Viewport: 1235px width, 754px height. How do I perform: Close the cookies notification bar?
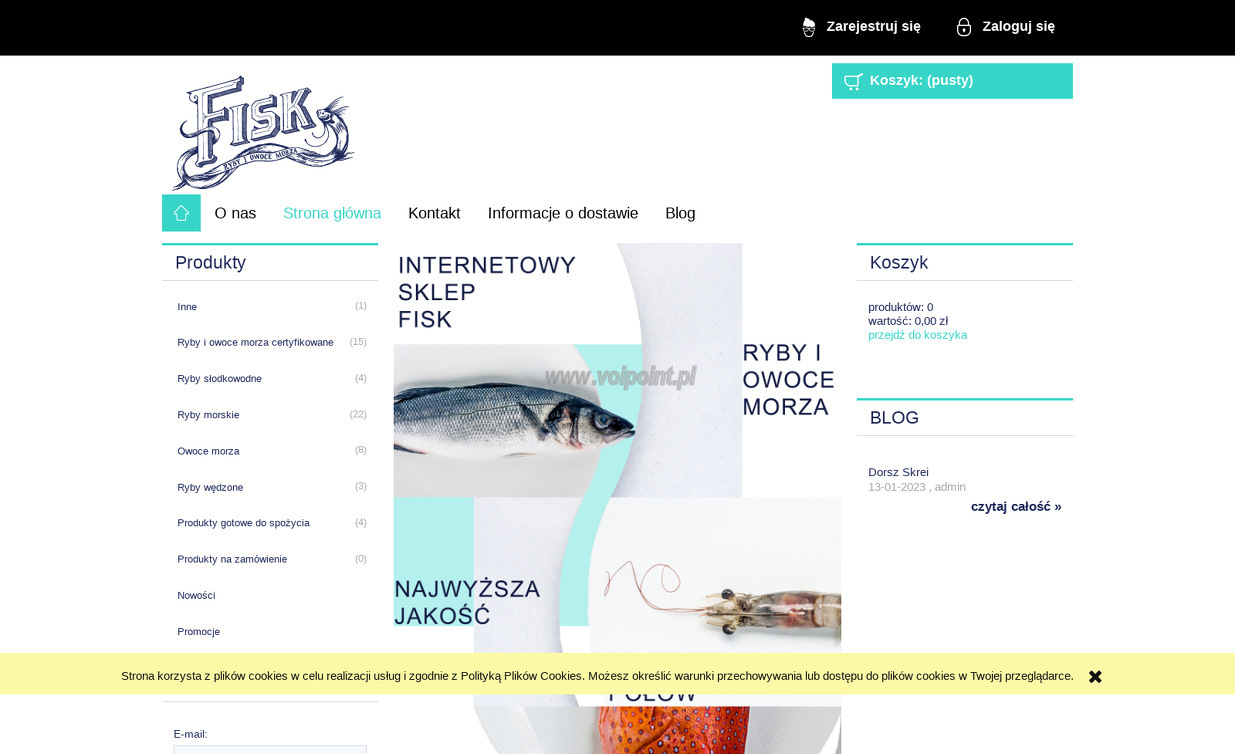click(1095, 676)
